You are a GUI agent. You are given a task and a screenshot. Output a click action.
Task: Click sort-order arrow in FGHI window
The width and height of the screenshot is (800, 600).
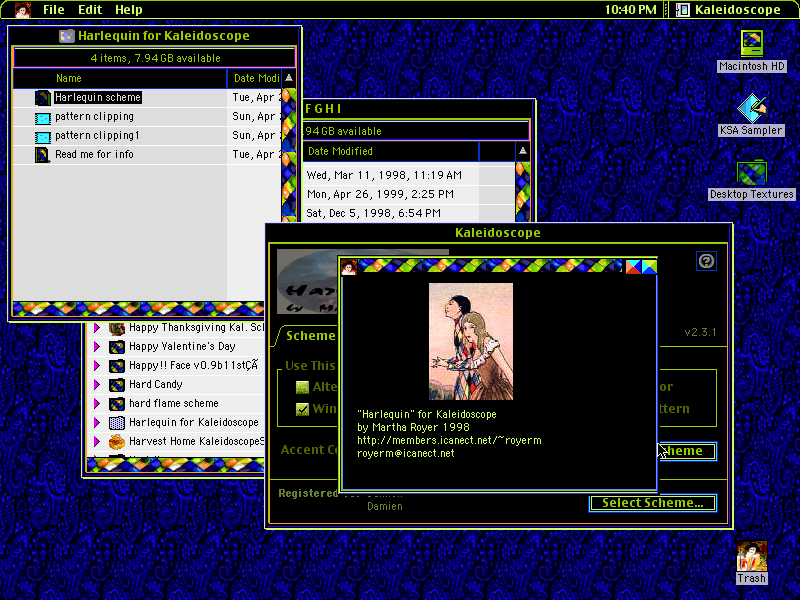[522, 151]
